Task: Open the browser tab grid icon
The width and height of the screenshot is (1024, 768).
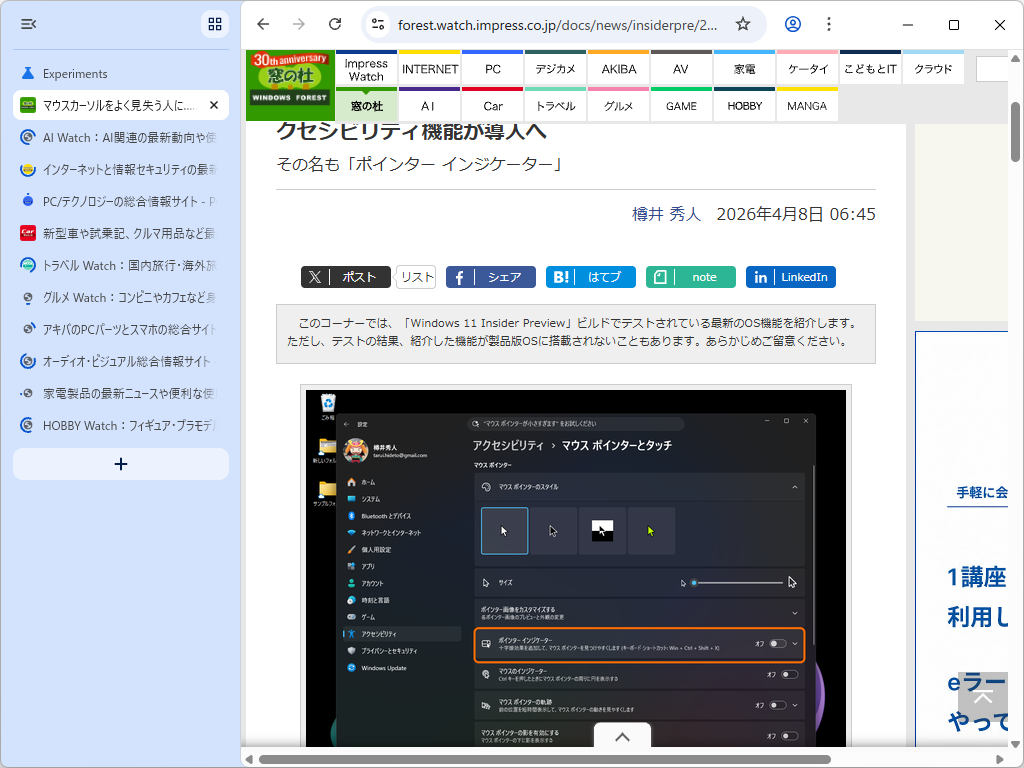Action: pyautogui.click(x=215, y=23)
